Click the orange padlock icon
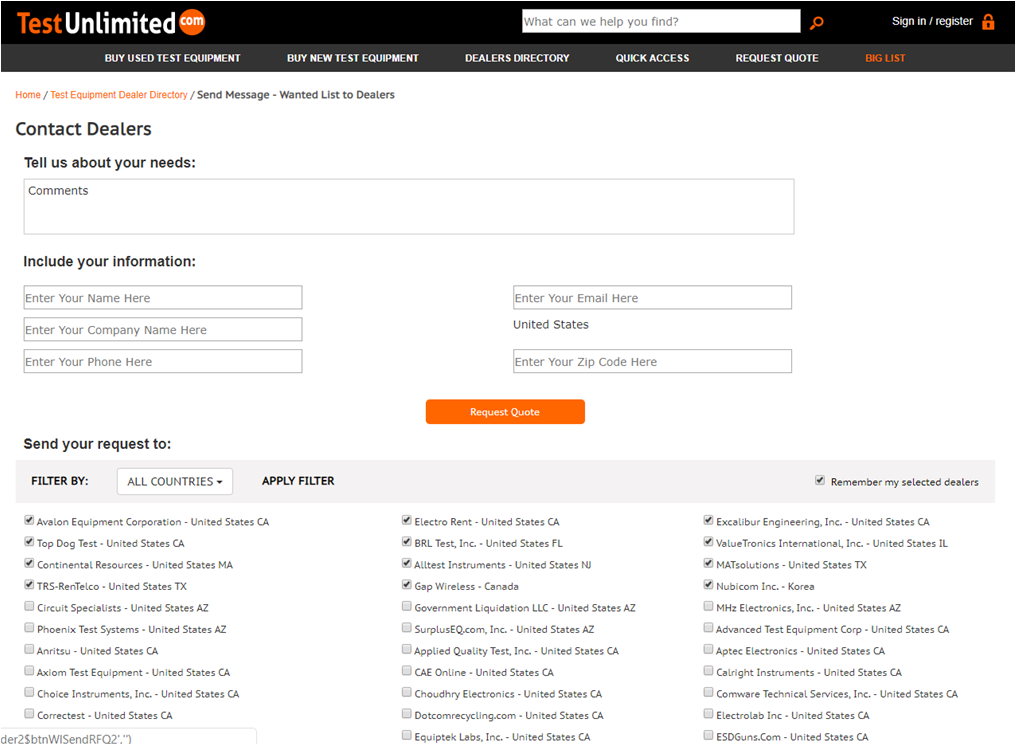The height and width of the screenshot is (745, 1016). [988, 22]
